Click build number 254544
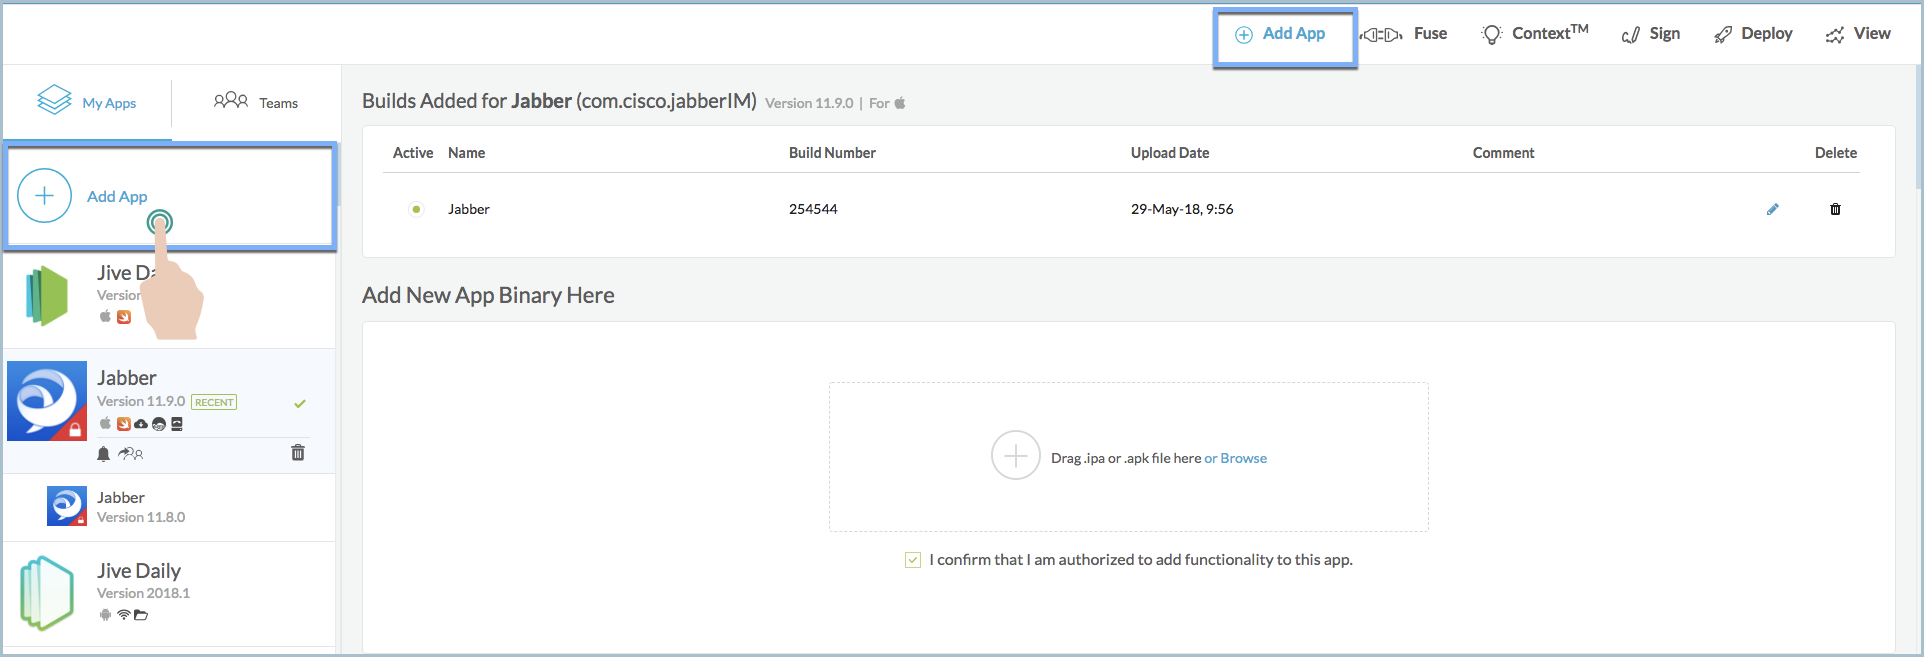This screenshot has height=657, width=1924. pyautogui.click(x=813, y=209)
